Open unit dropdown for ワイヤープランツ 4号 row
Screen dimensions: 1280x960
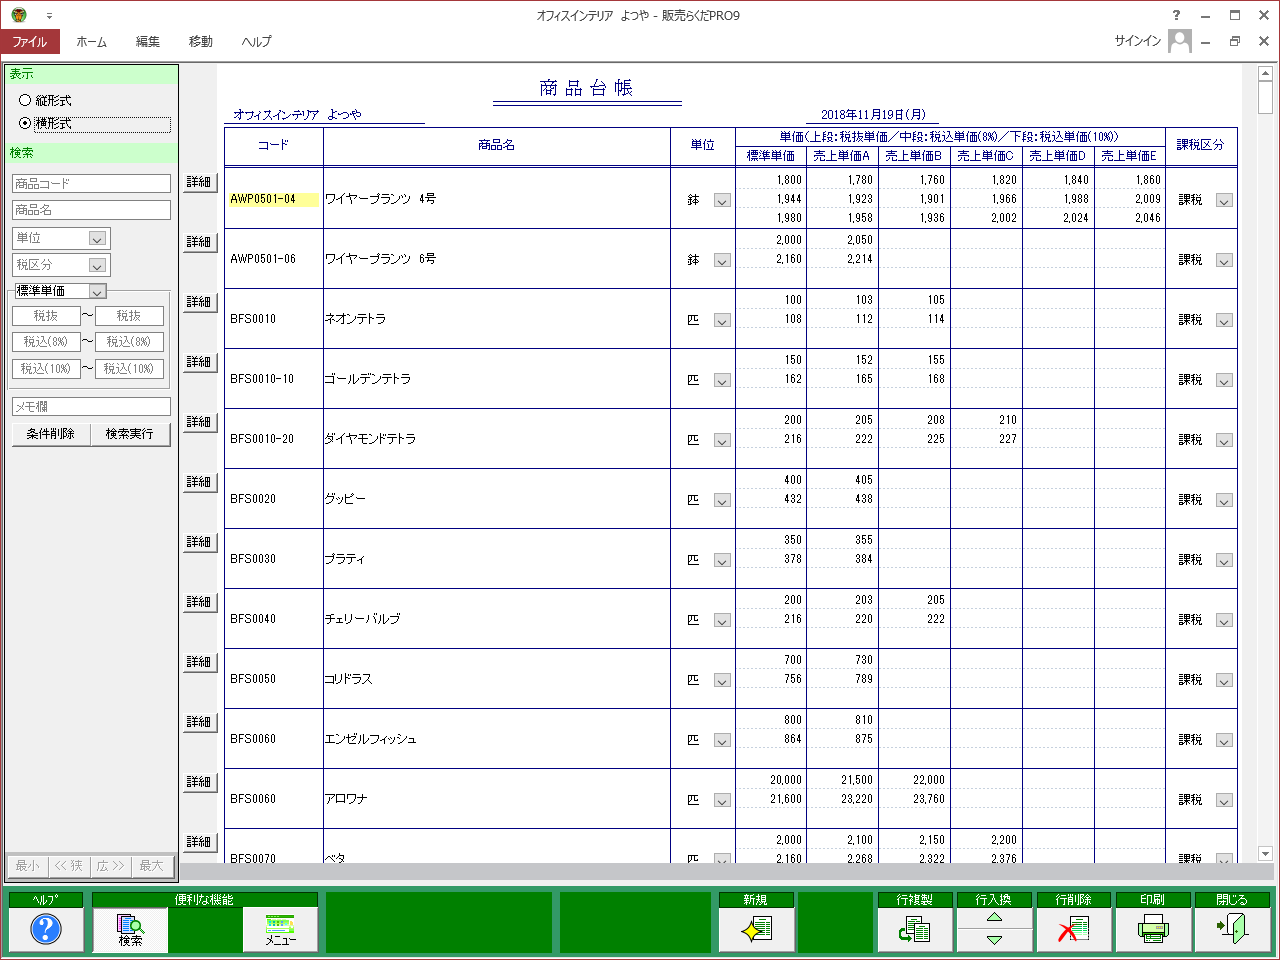(x=722, y=200)
